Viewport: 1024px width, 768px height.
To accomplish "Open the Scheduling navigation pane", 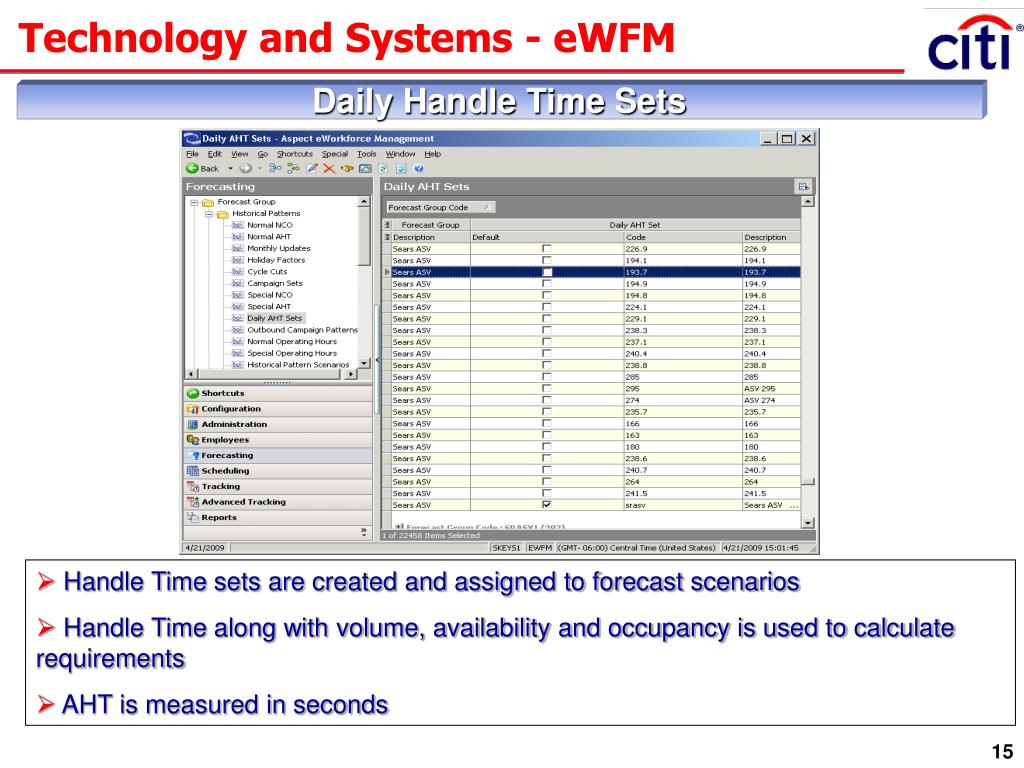I will (278, 471).
